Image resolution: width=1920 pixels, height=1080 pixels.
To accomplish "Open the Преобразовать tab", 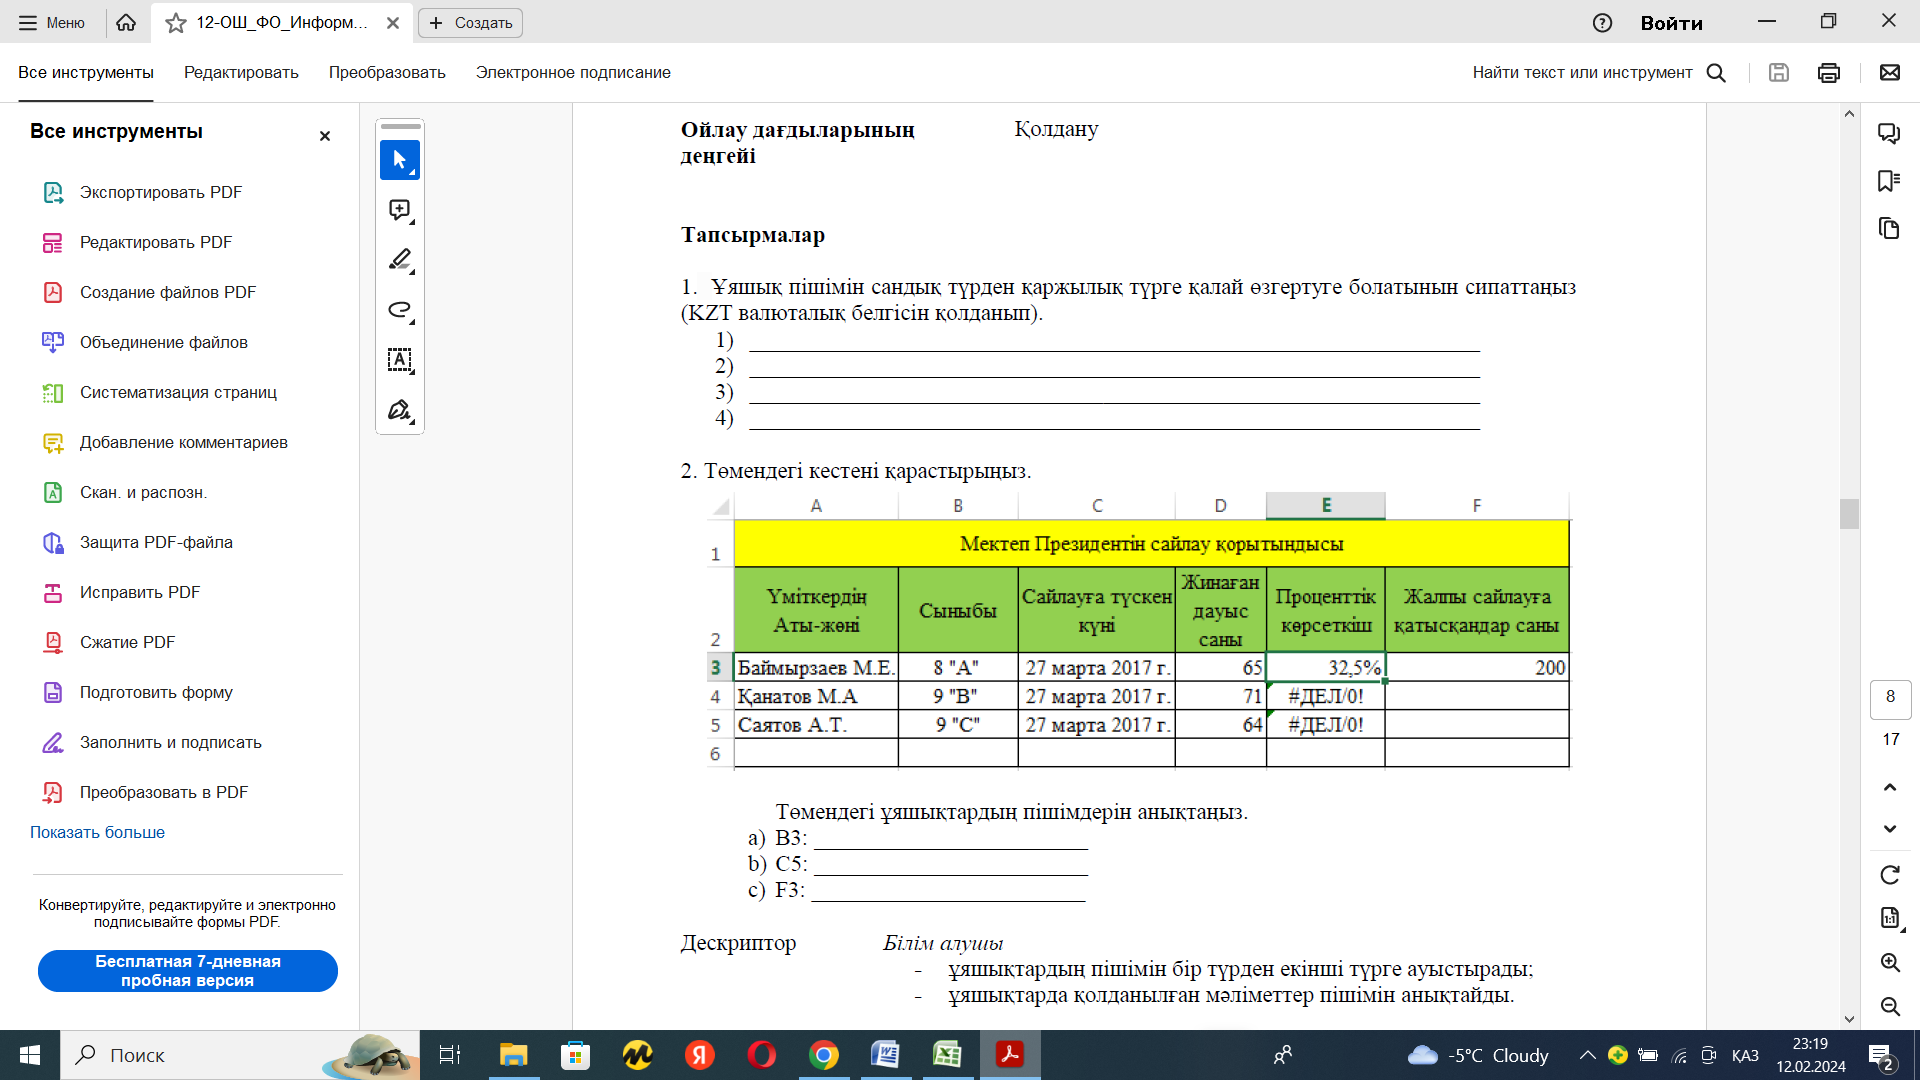I will (x=387, y=72).
